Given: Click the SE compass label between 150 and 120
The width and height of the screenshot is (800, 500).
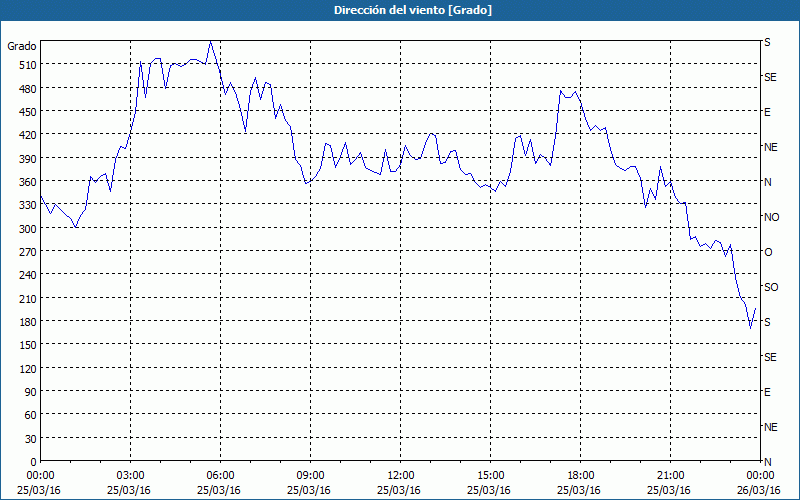Looking at the screenshot, I should coord(770,357).
